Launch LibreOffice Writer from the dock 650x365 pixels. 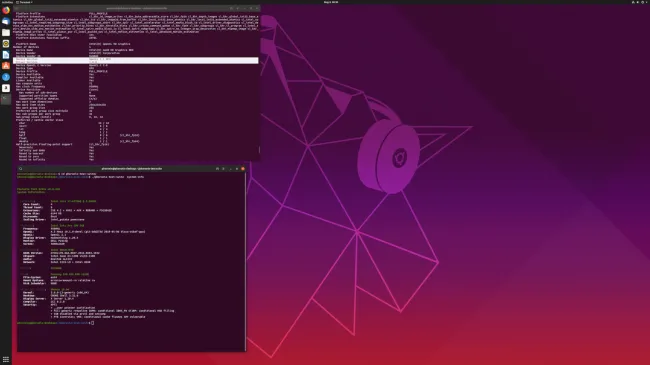click(6, 55)
